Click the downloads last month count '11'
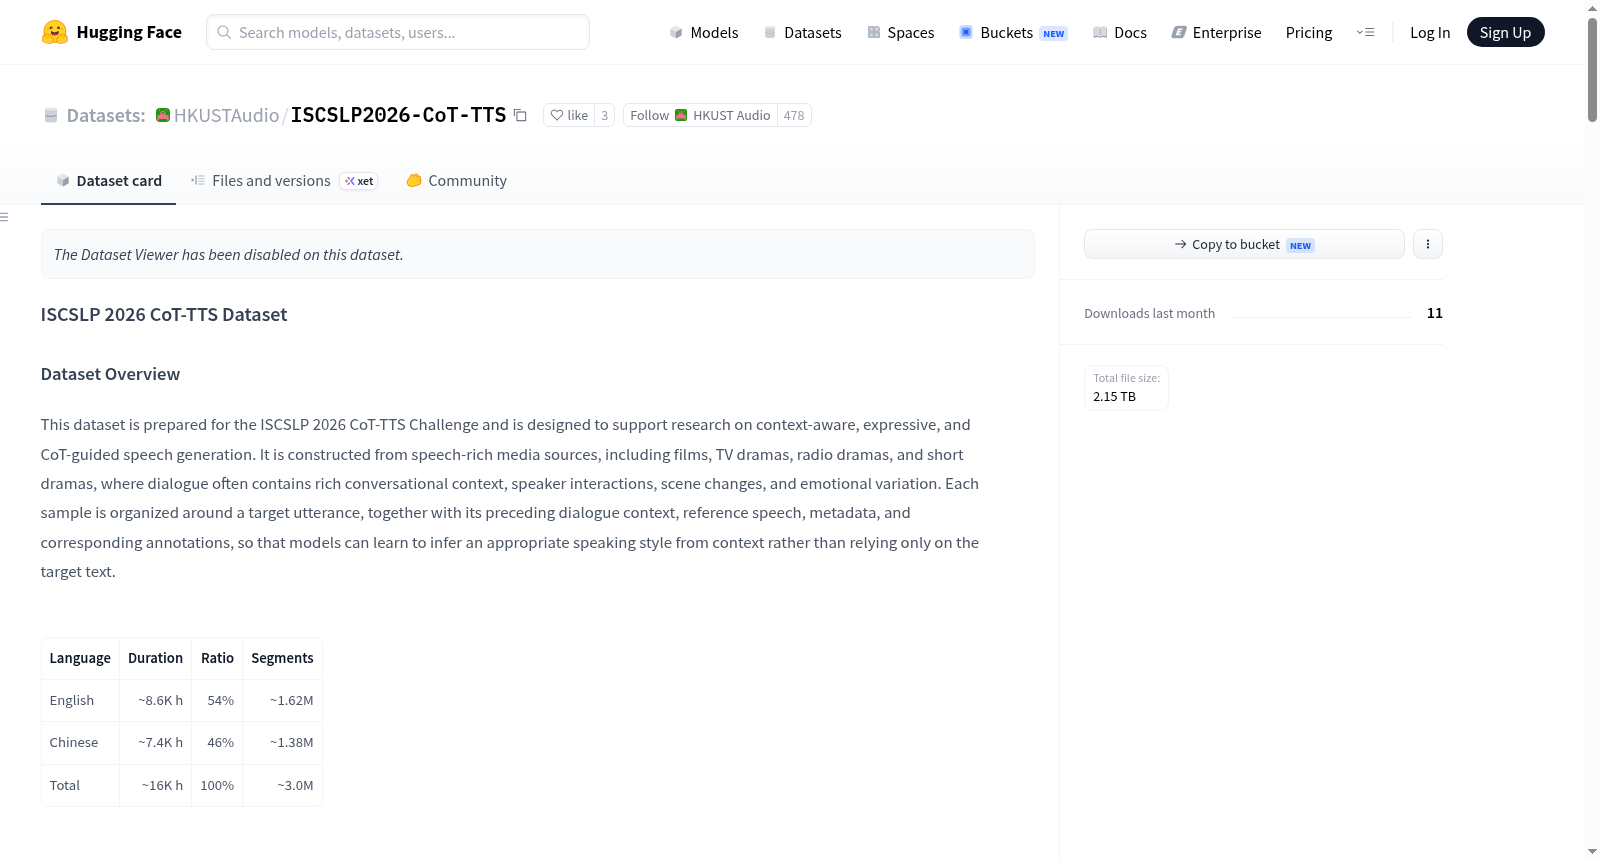 click(x=1435, y=313)
